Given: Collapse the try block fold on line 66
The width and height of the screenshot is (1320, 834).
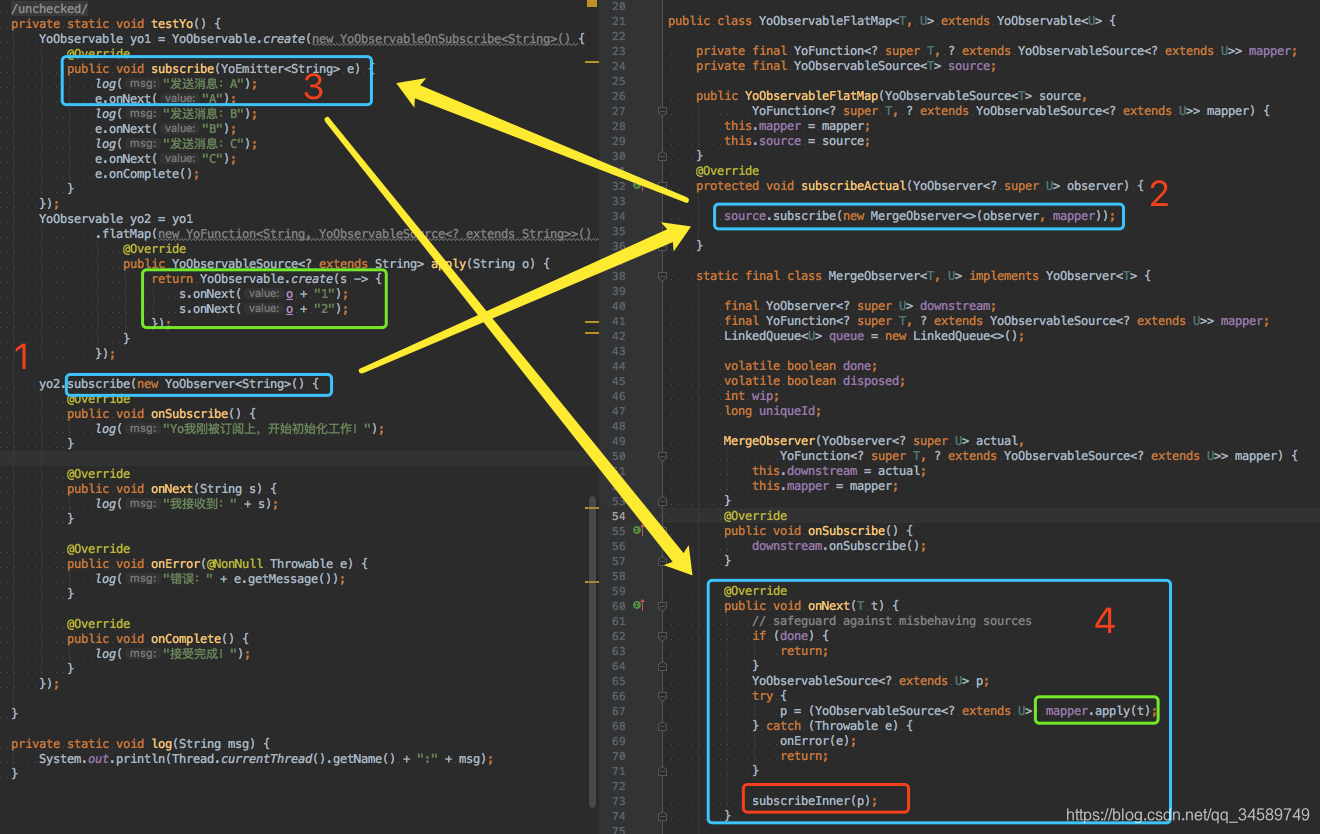Looking at the screenshot, I should 662,696.
